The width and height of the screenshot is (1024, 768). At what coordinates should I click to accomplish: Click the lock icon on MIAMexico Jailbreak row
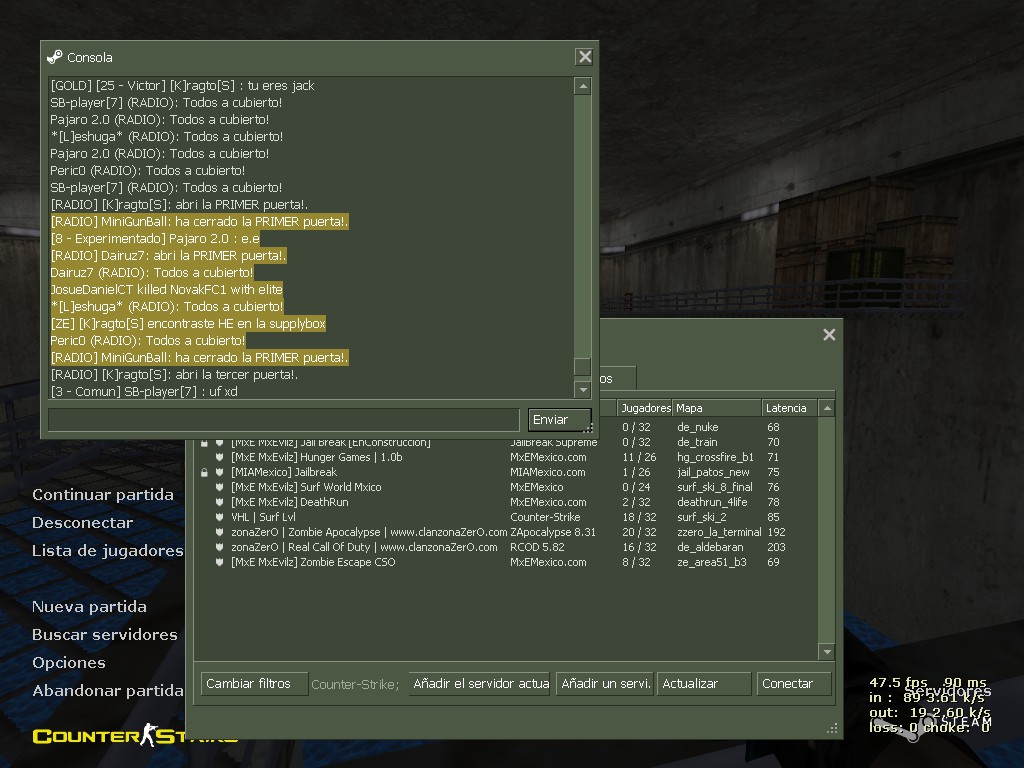click(x=204, y=472)
